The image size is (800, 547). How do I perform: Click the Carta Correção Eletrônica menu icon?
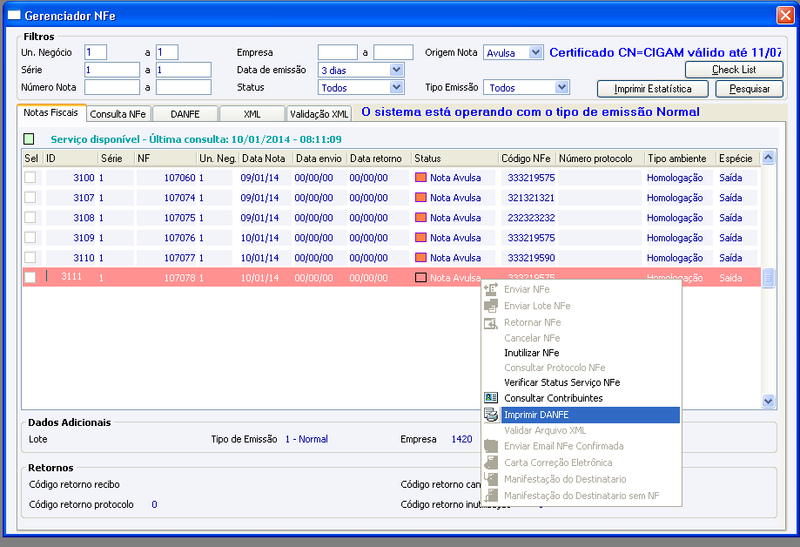click(491, 463)
